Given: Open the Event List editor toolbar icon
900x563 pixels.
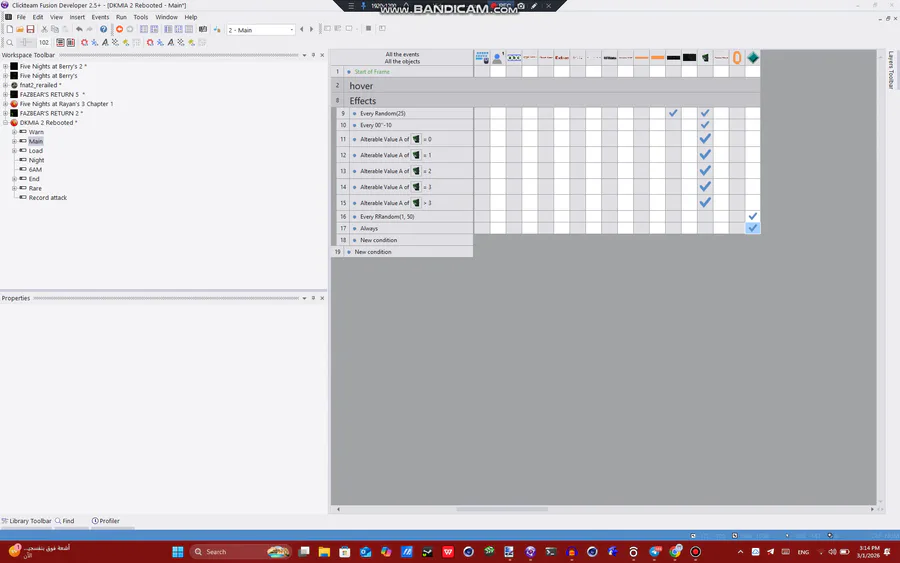Looking at the screenshot, I should pyautogui.click(x=189, y=29).
